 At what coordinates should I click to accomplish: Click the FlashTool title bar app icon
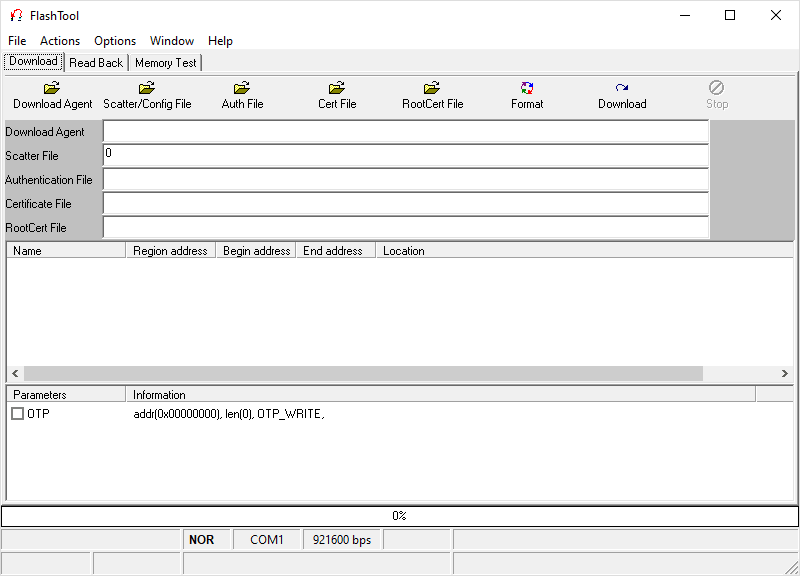pyautogui.click(x=16, y=15)
